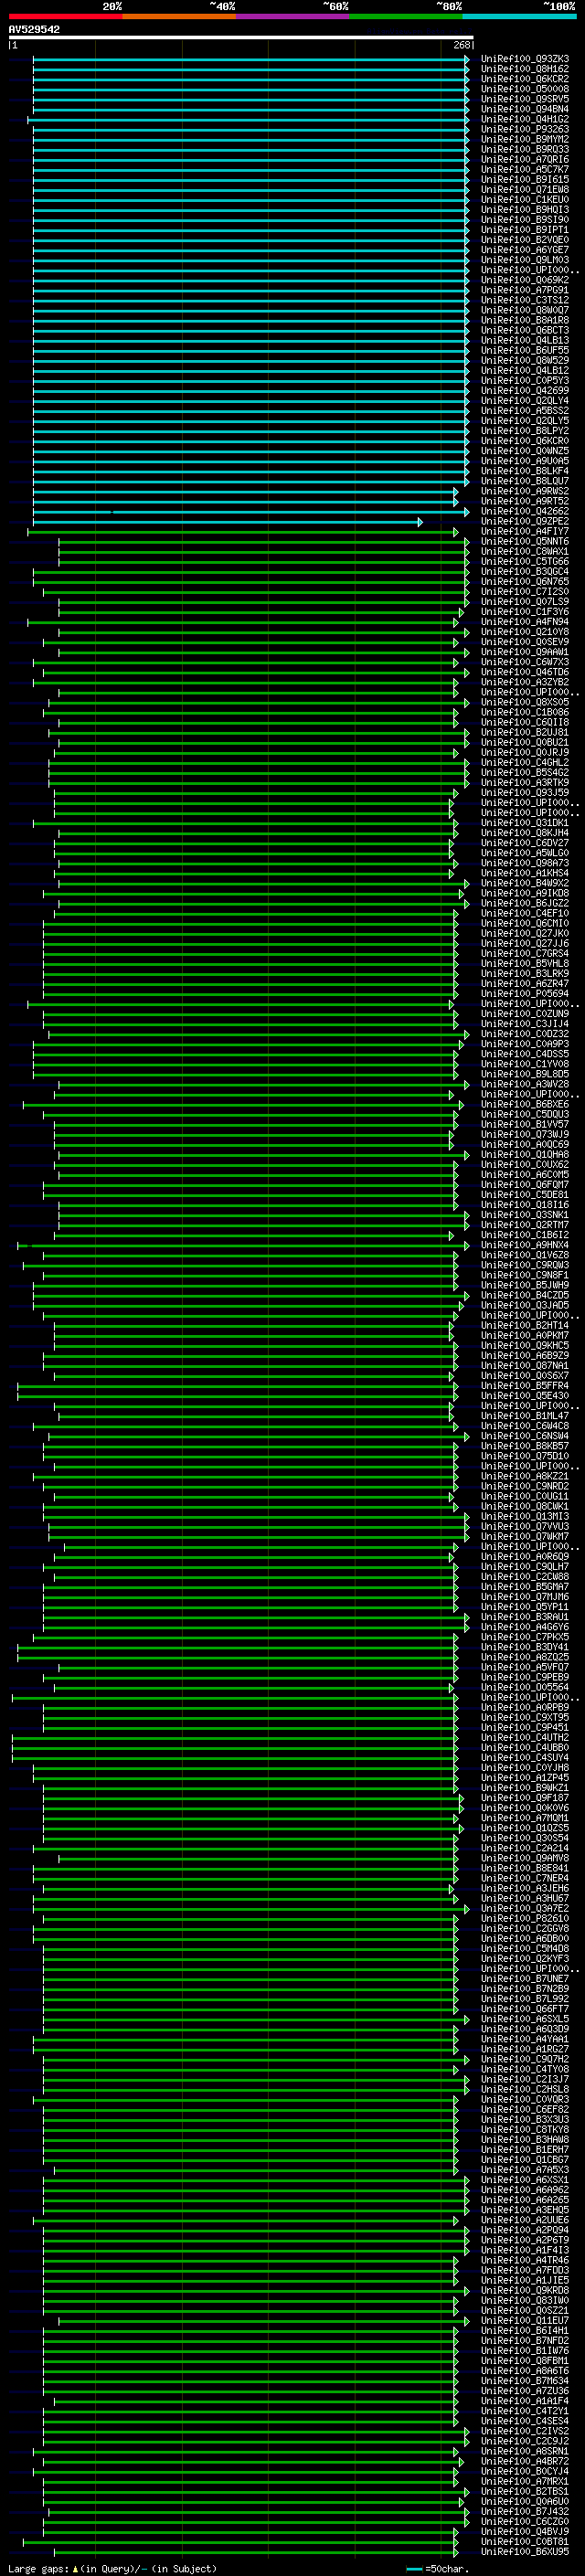Viewport: 585px width, 2576px height.
Task: Click the green alignment bar for UniRef100_A4FIY7
Action: pyautogui.click(x=243, y=532)
